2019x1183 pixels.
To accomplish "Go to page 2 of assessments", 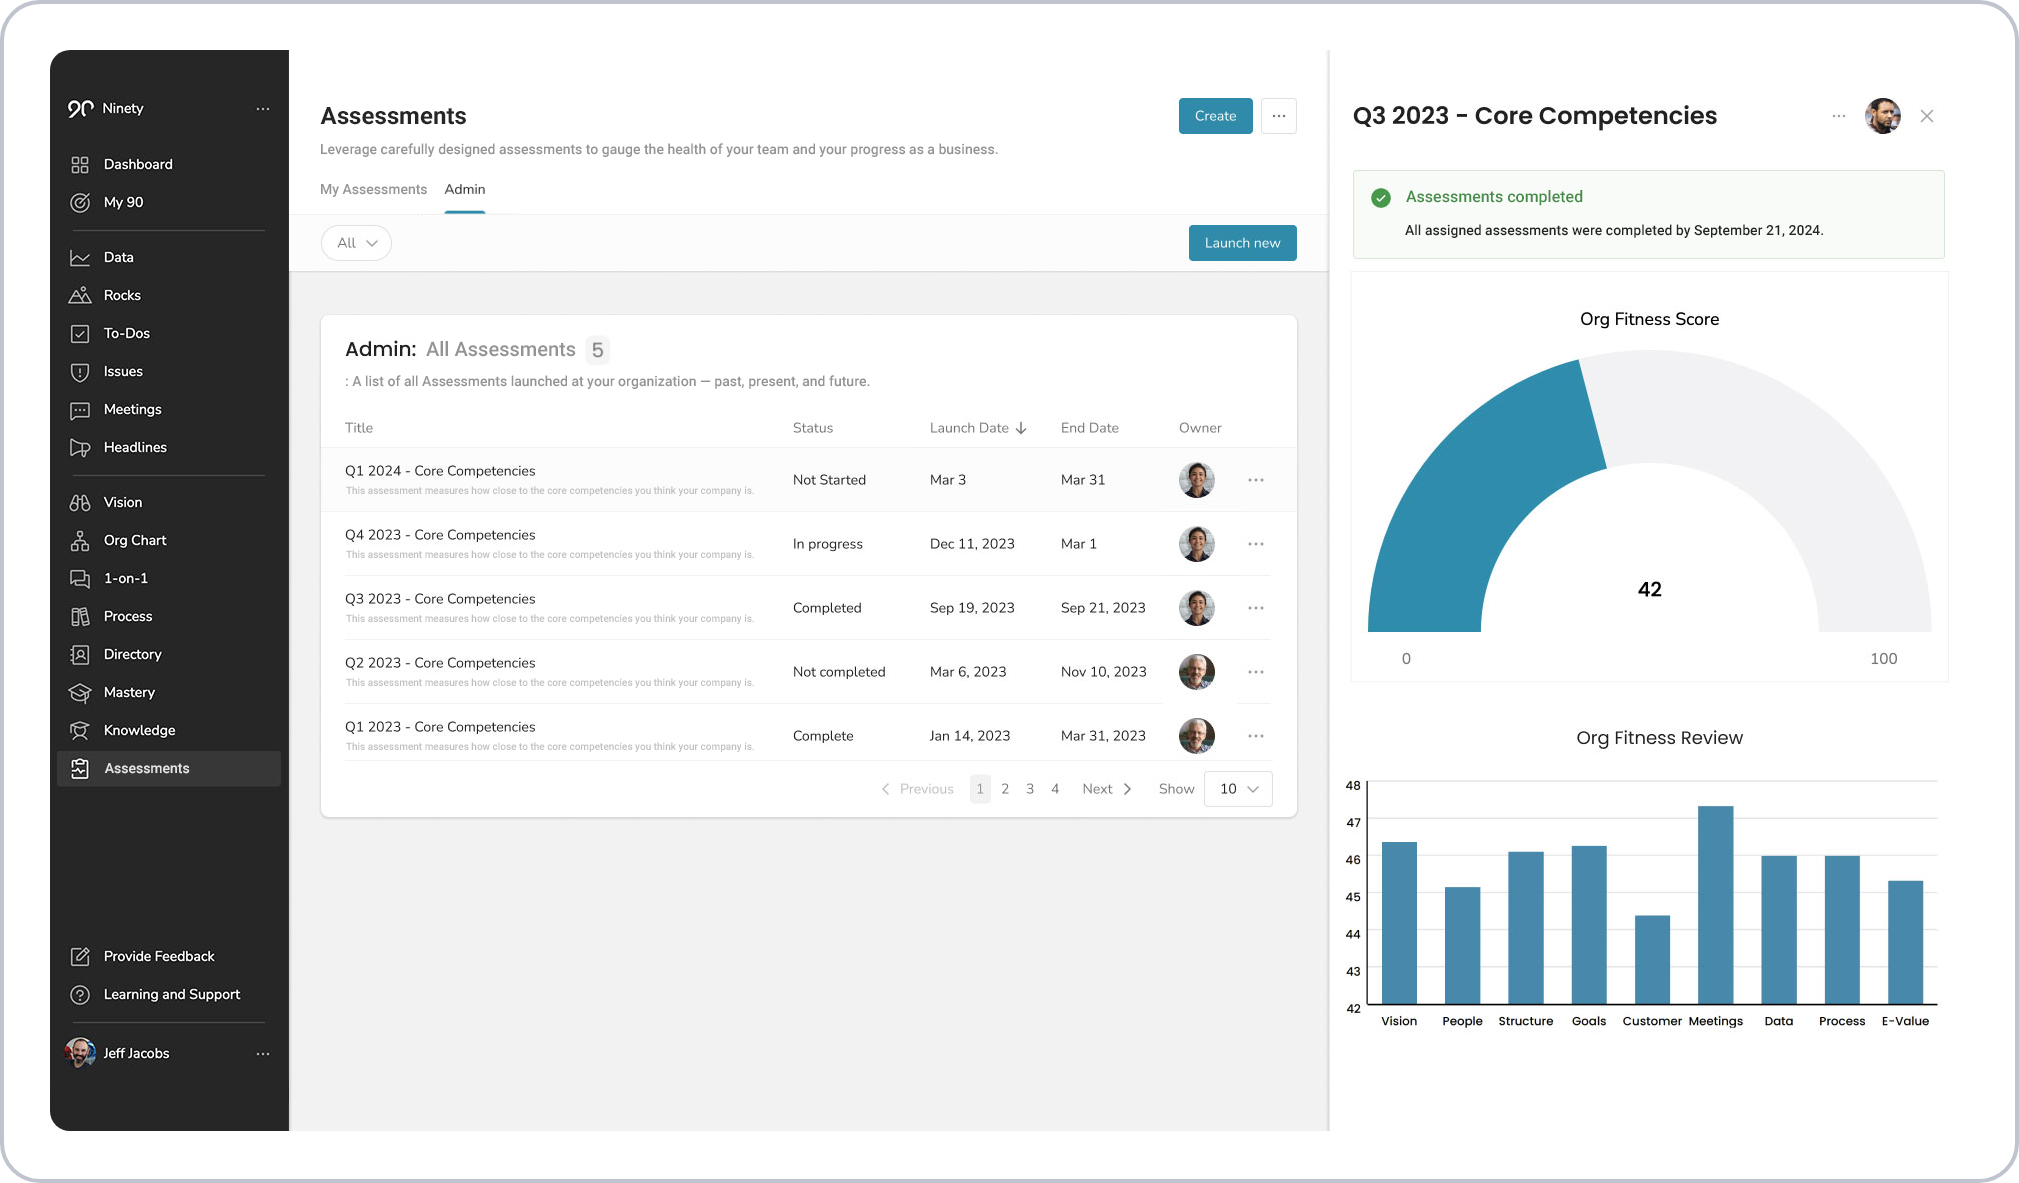I will click(x=1005, y=788).
